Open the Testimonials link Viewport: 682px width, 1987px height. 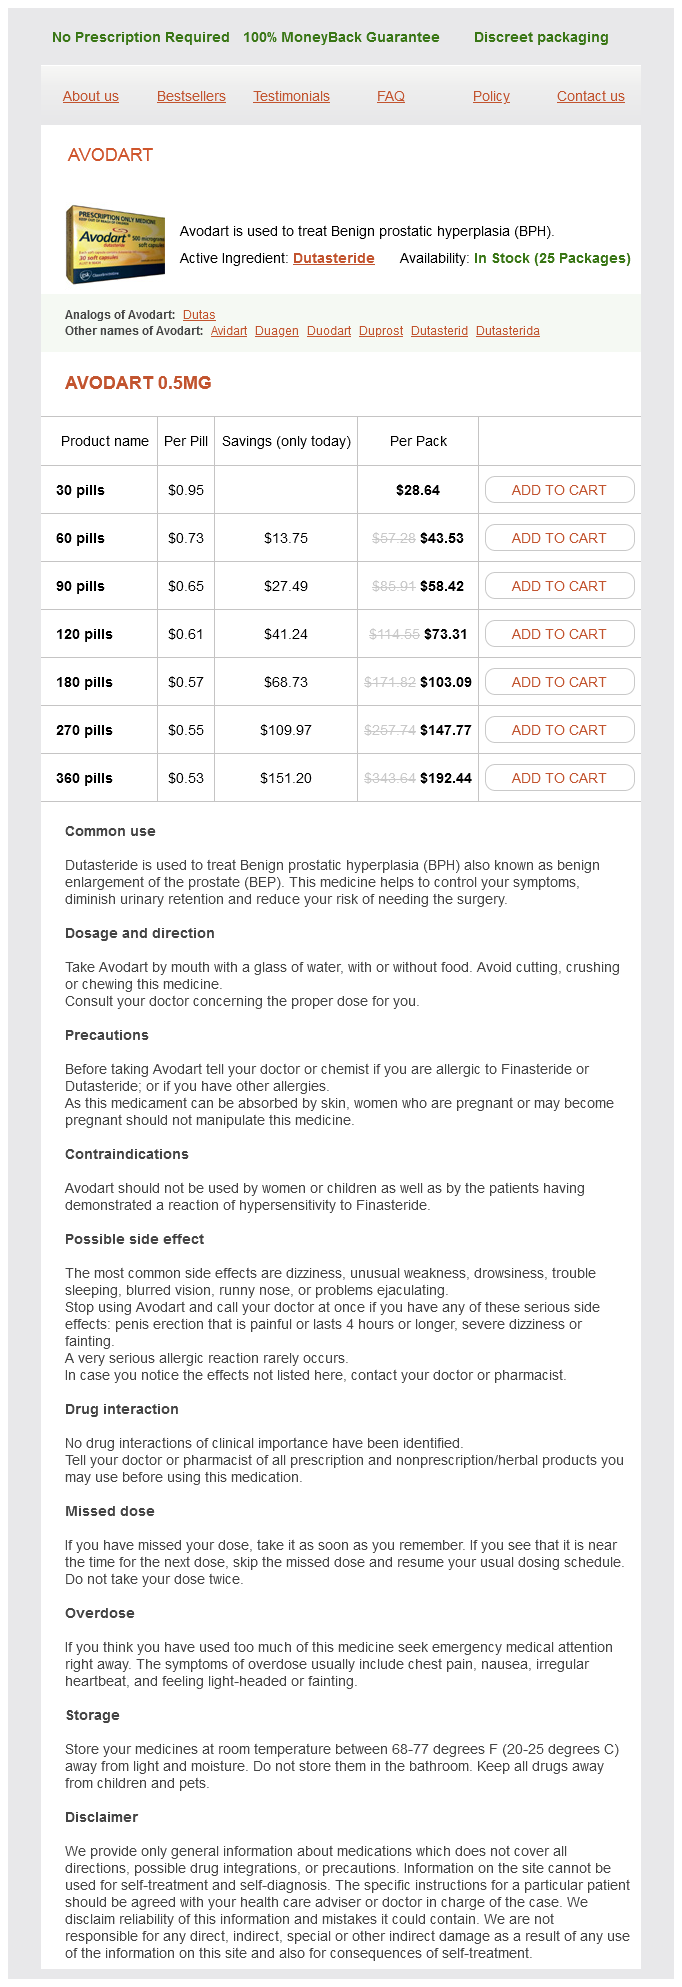(x=291, y=96)
